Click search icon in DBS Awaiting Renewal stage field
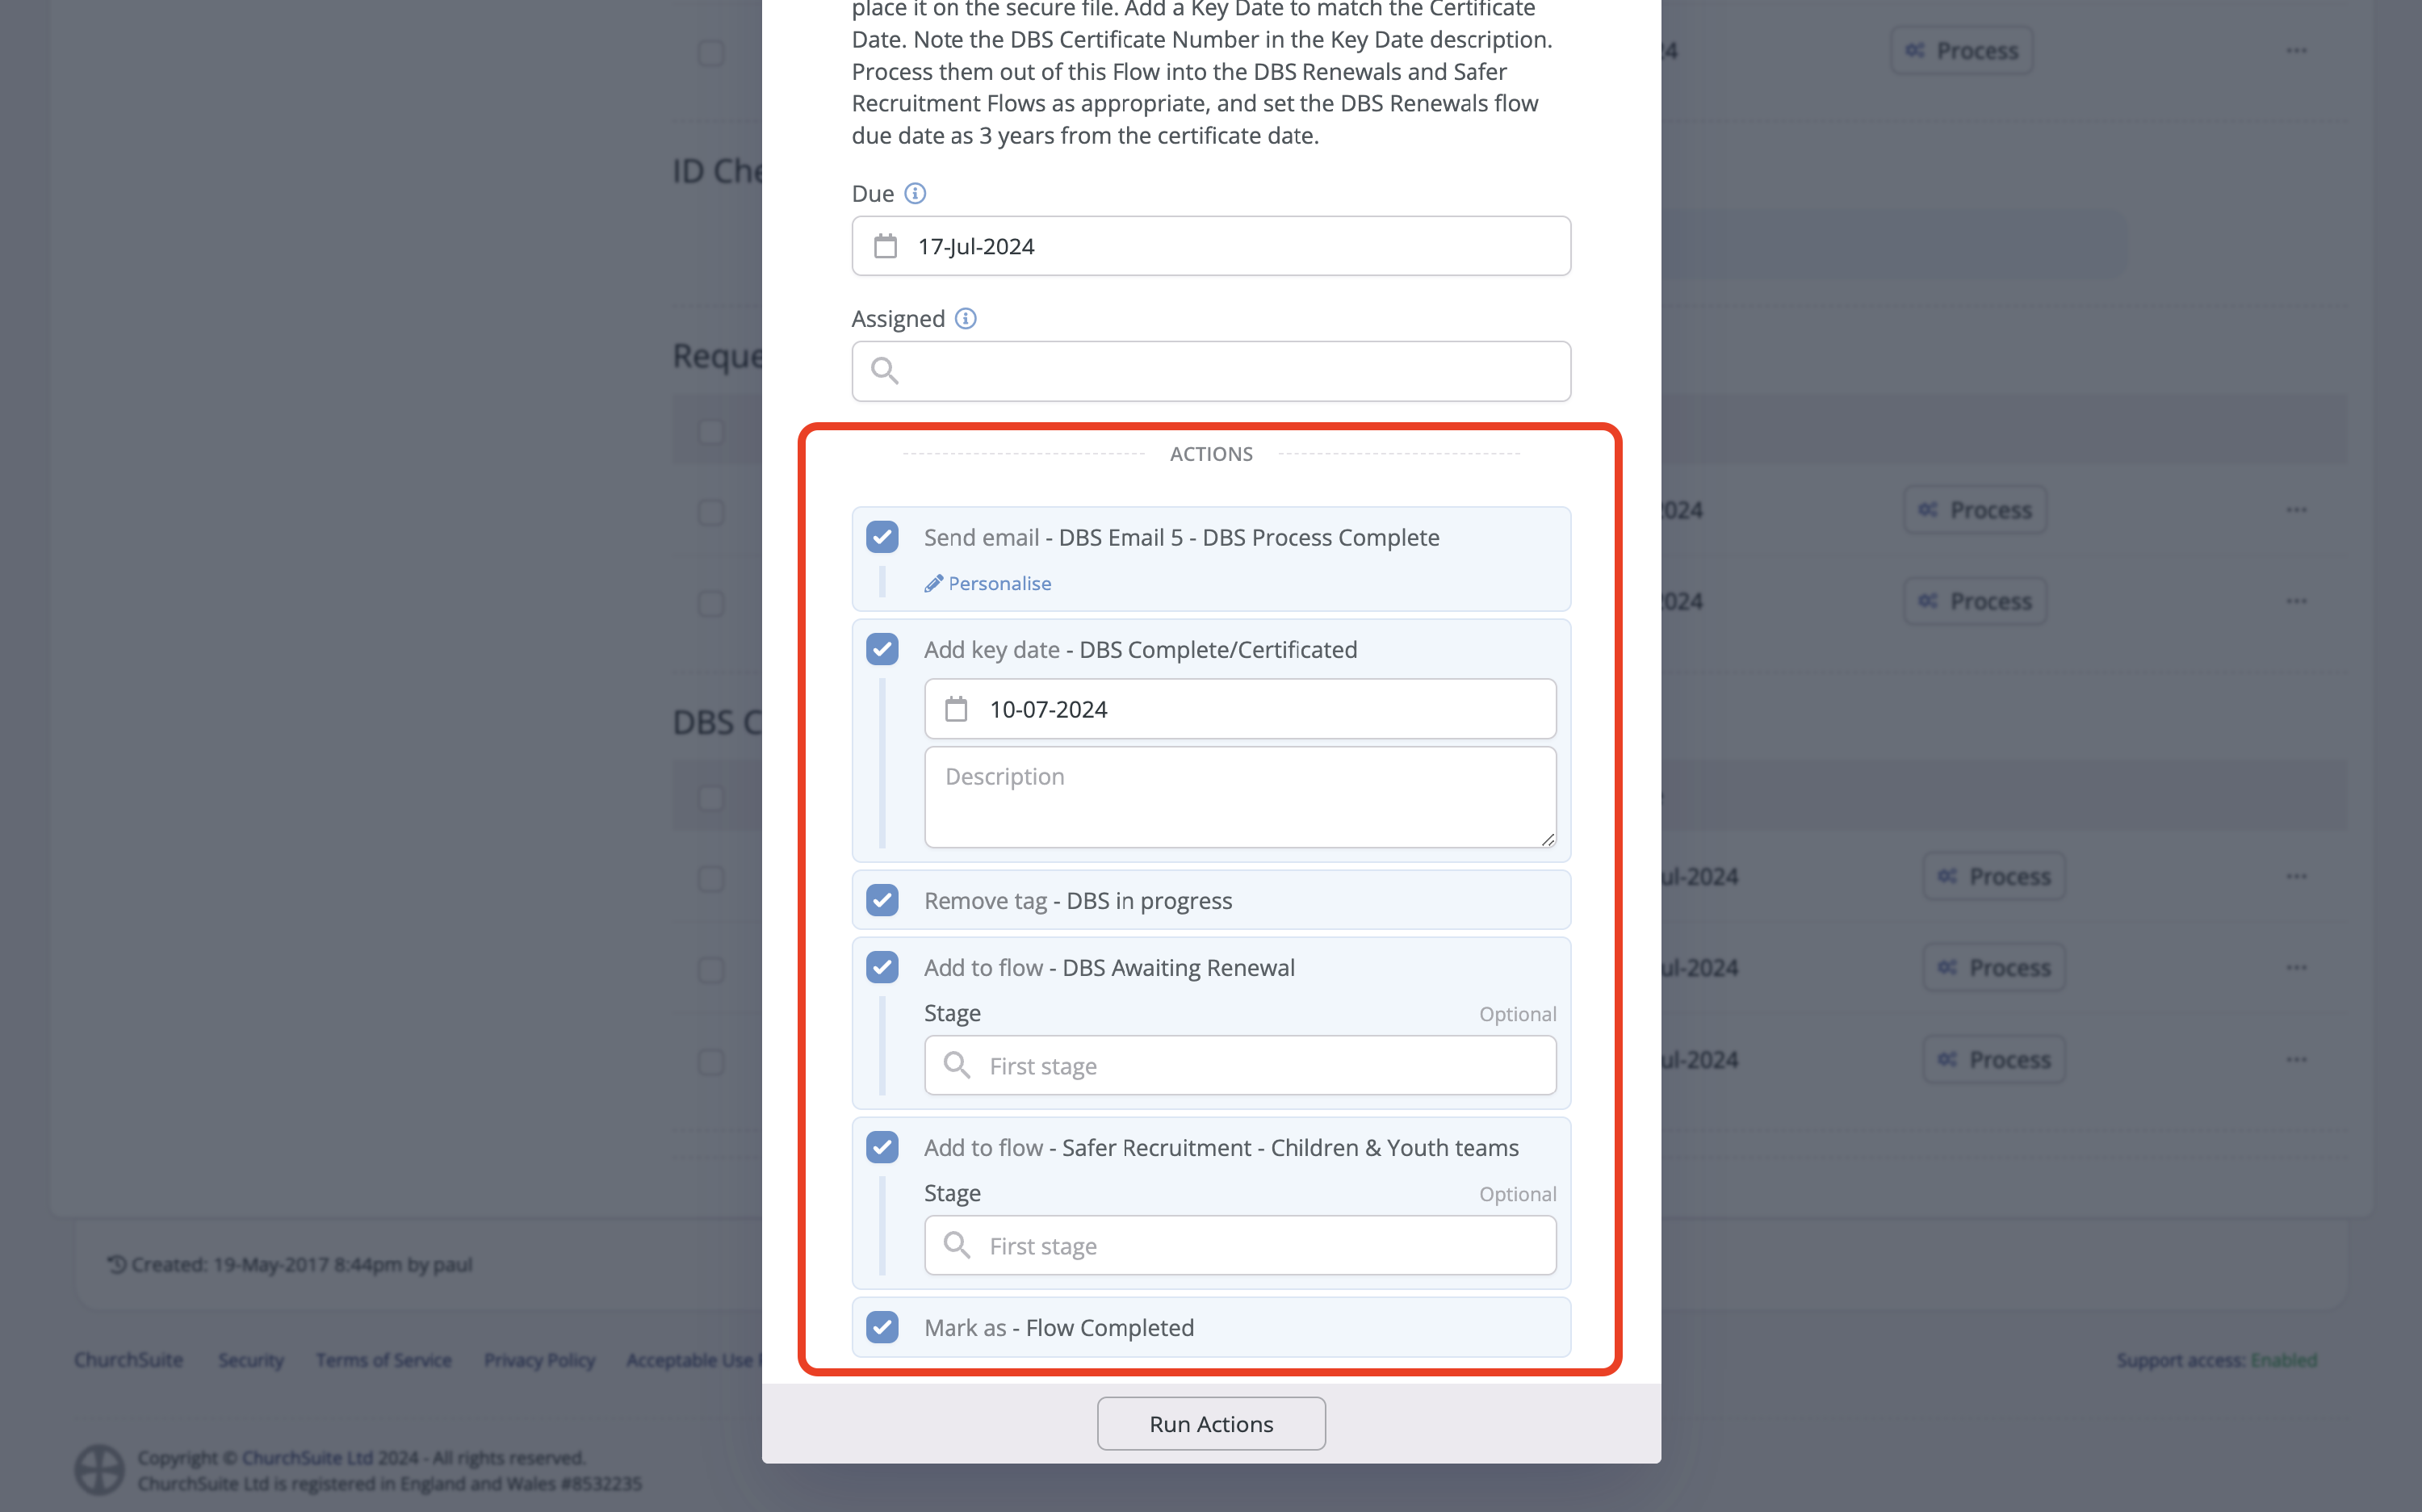Viewport: 2422px width, 1512px height. [x=957, y=1066]
